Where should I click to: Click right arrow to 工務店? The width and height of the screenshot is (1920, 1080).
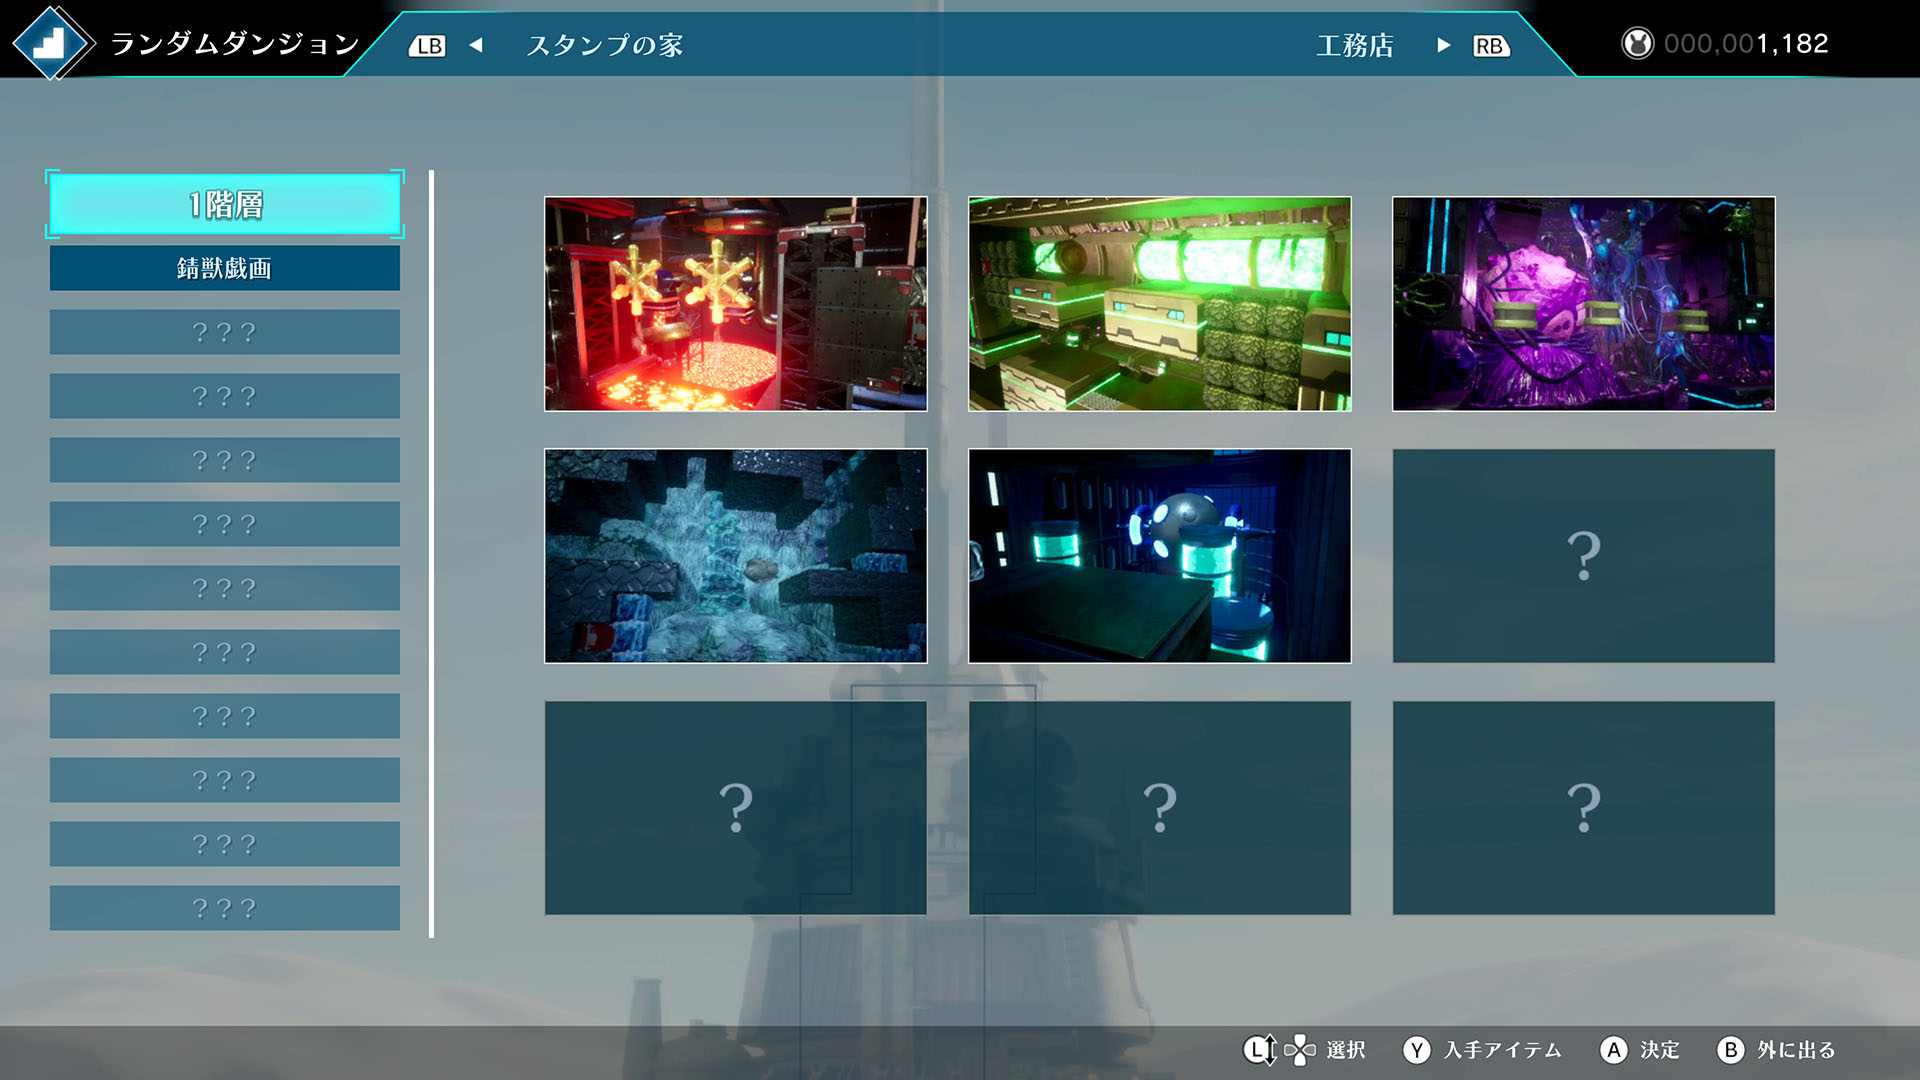click(x=1443, y=45)
